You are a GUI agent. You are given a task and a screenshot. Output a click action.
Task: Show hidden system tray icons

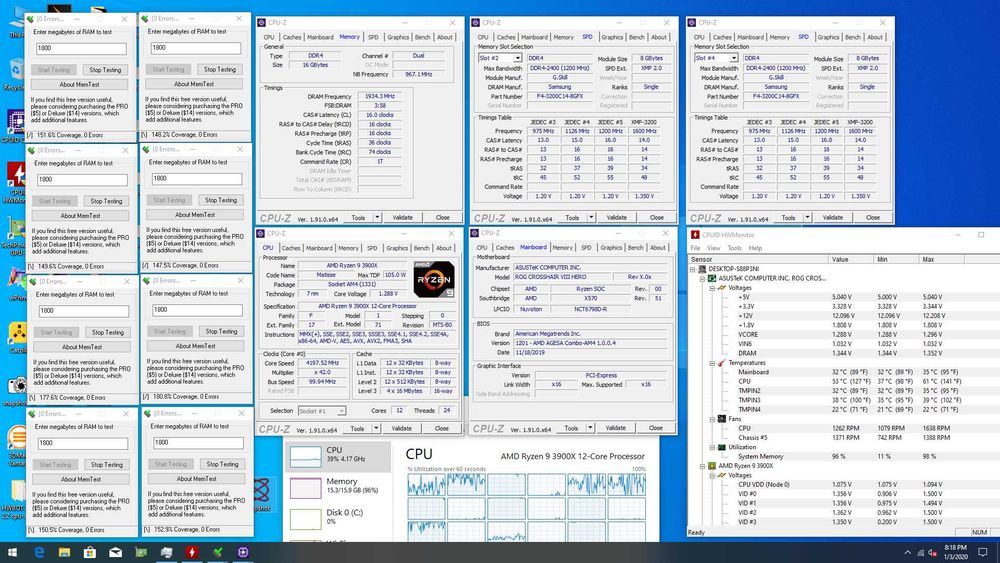[x=907, y=552]
